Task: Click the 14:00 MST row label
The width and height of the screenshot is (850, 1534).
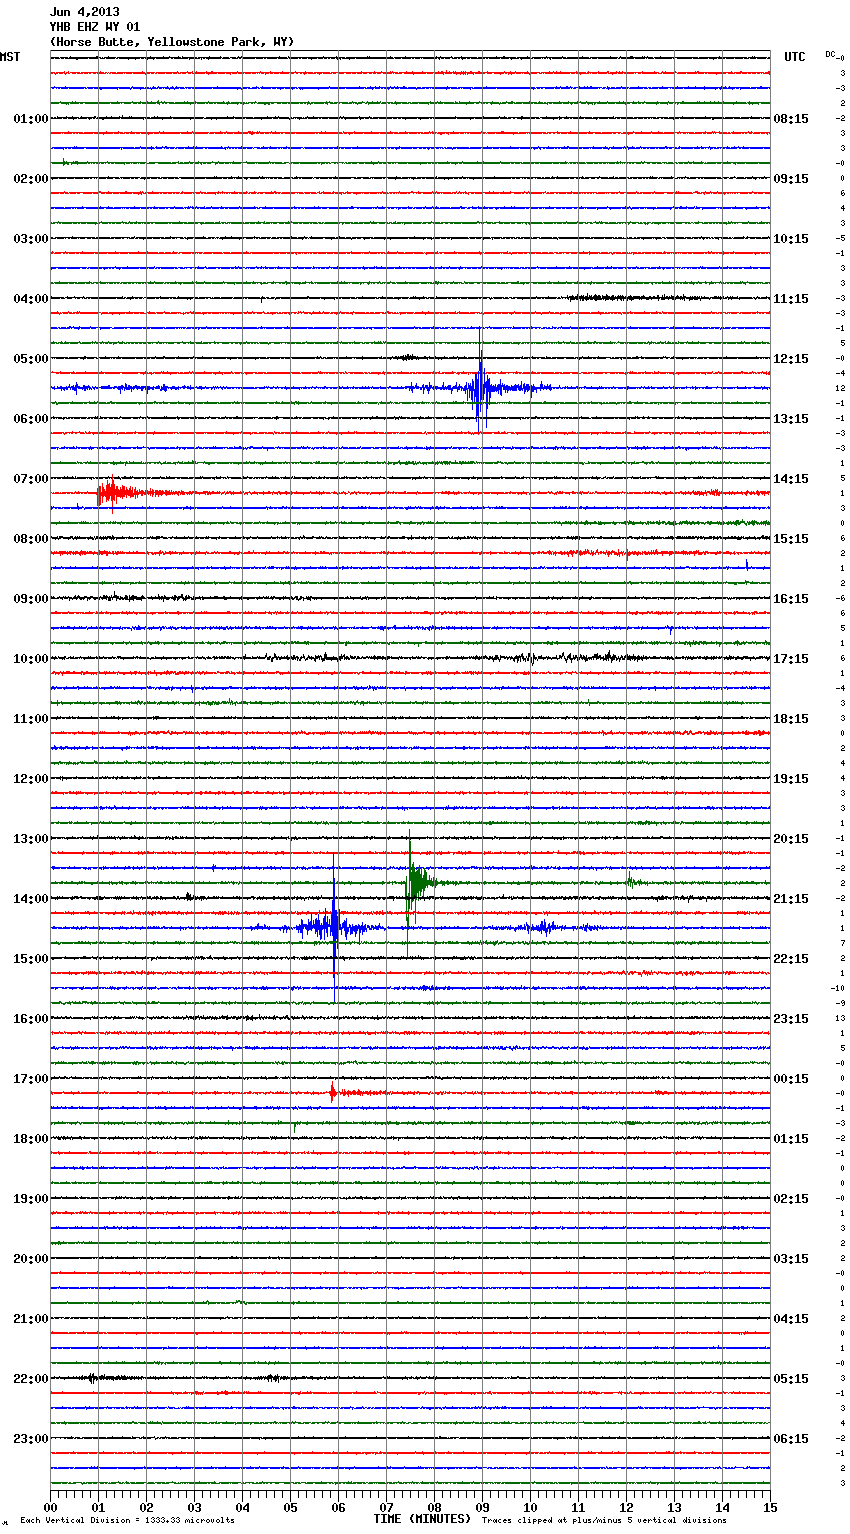Action: coord(31,899)
